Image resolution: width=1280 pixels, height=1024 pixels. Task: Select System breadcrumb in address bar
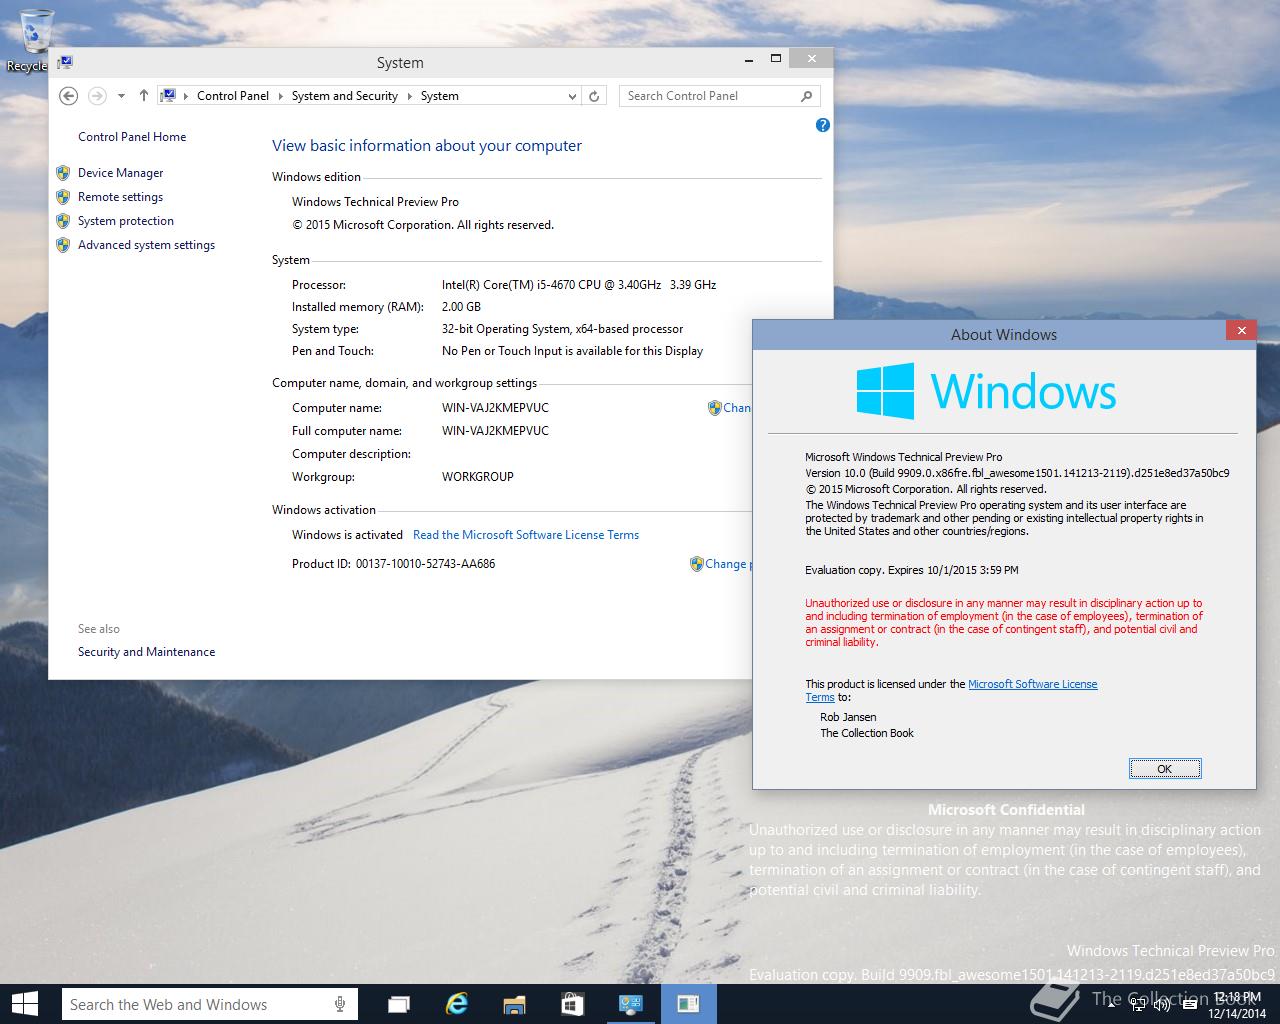(x=440, y=96)
